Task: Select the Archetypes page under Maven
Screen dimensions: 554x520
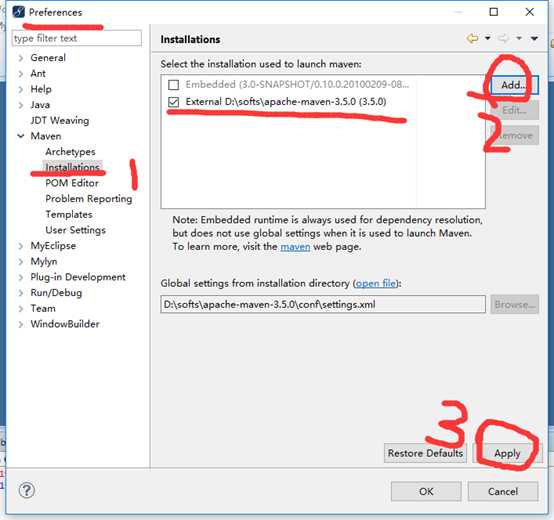Action: pos(70,152)
